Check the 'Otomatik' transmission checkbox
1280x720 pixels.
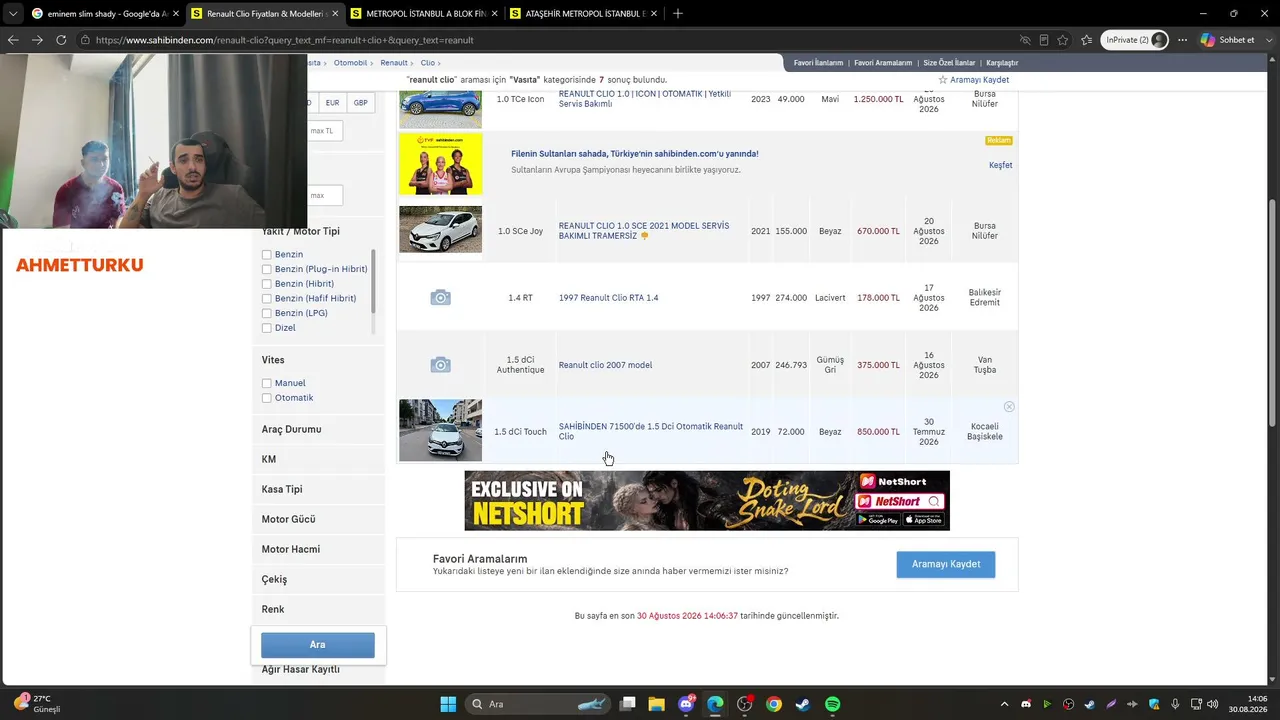(267, 398)
